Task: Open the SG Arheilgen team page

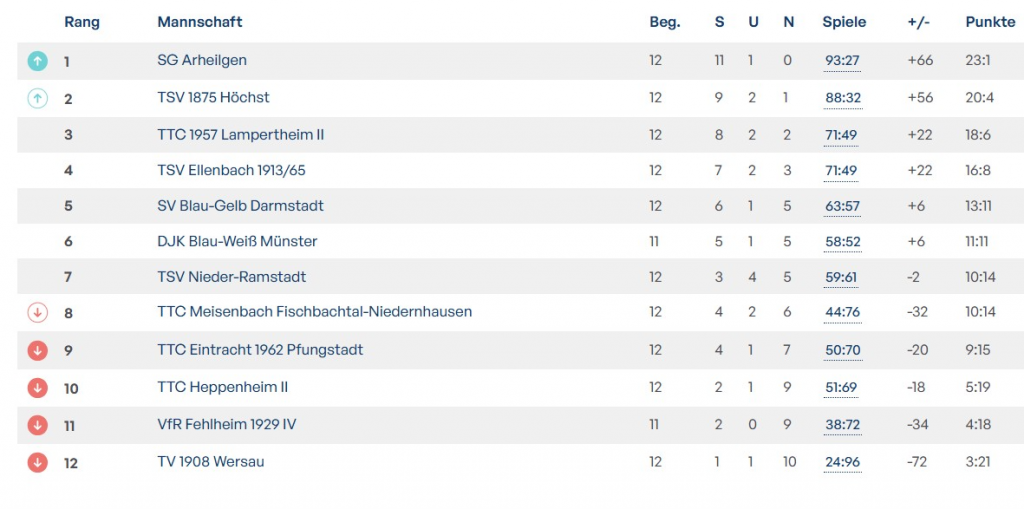Action: 202,60
